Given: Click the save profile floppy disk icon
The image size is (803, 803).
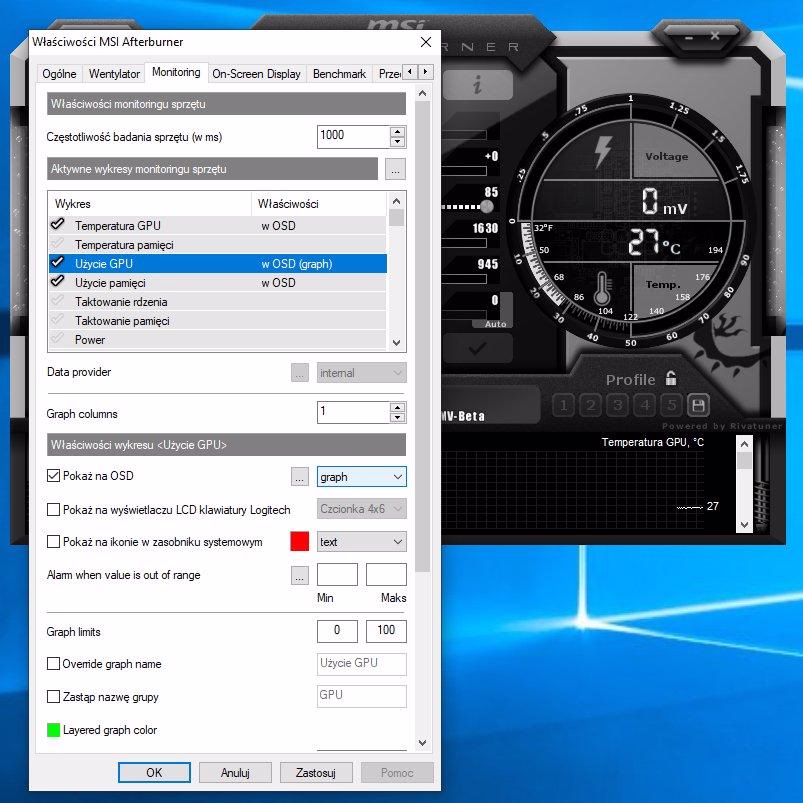Looking at the screenshot, I should [698, 405].
